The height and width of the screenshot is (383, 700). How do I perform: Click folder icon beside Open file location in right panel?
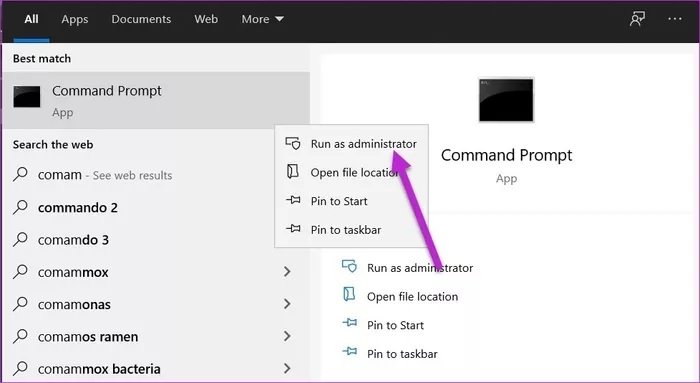(349, 295)
